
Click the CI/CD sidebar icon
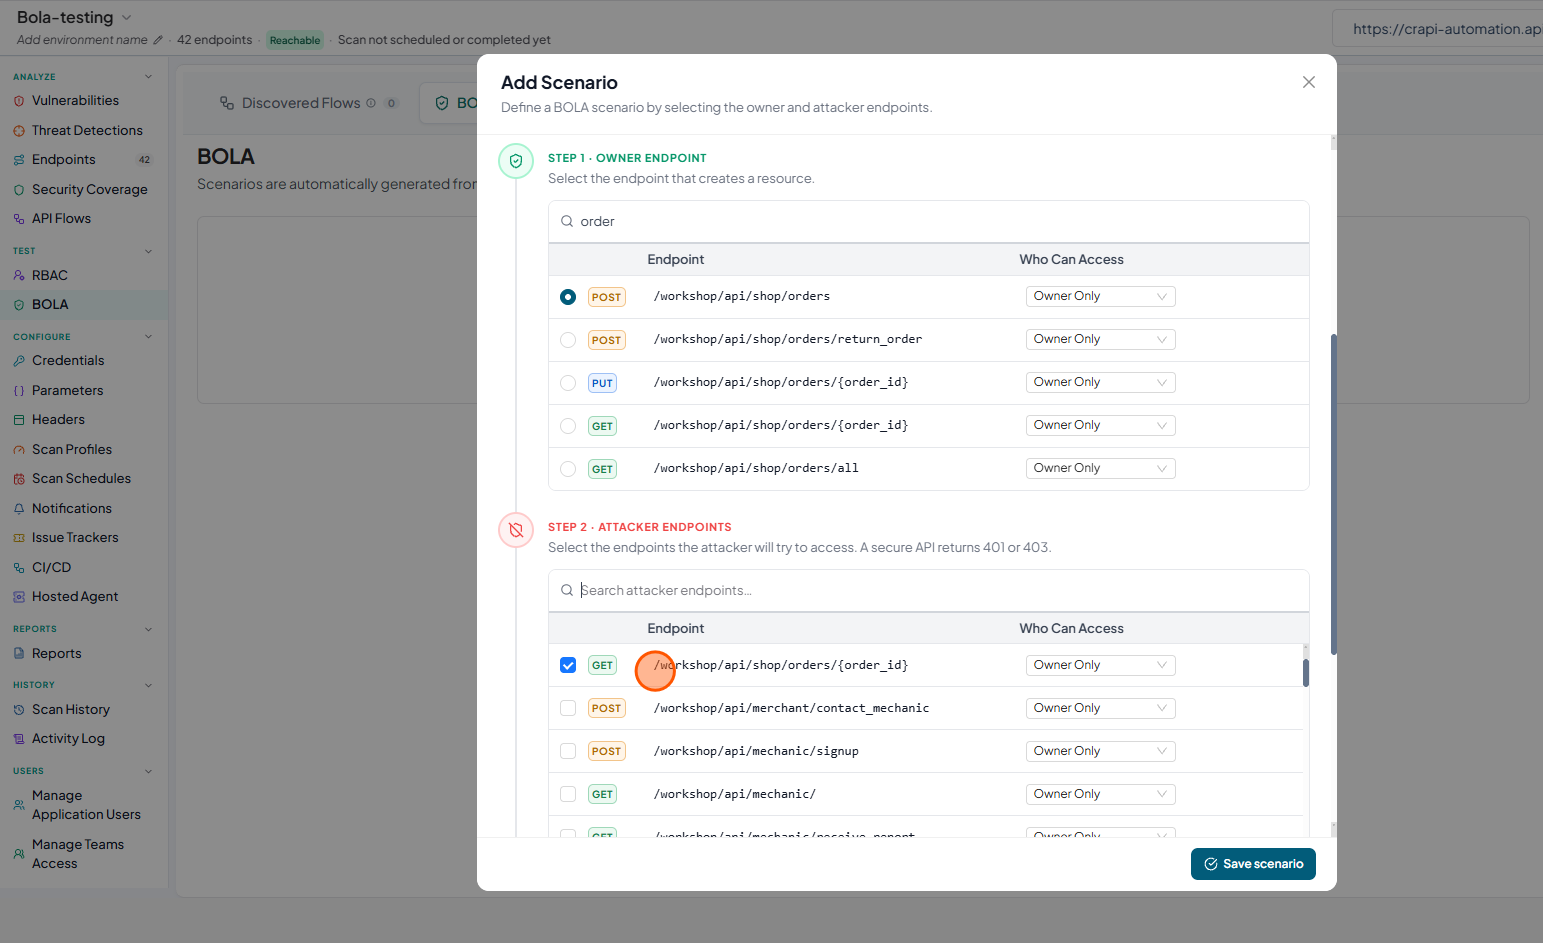tap(19, 568)
